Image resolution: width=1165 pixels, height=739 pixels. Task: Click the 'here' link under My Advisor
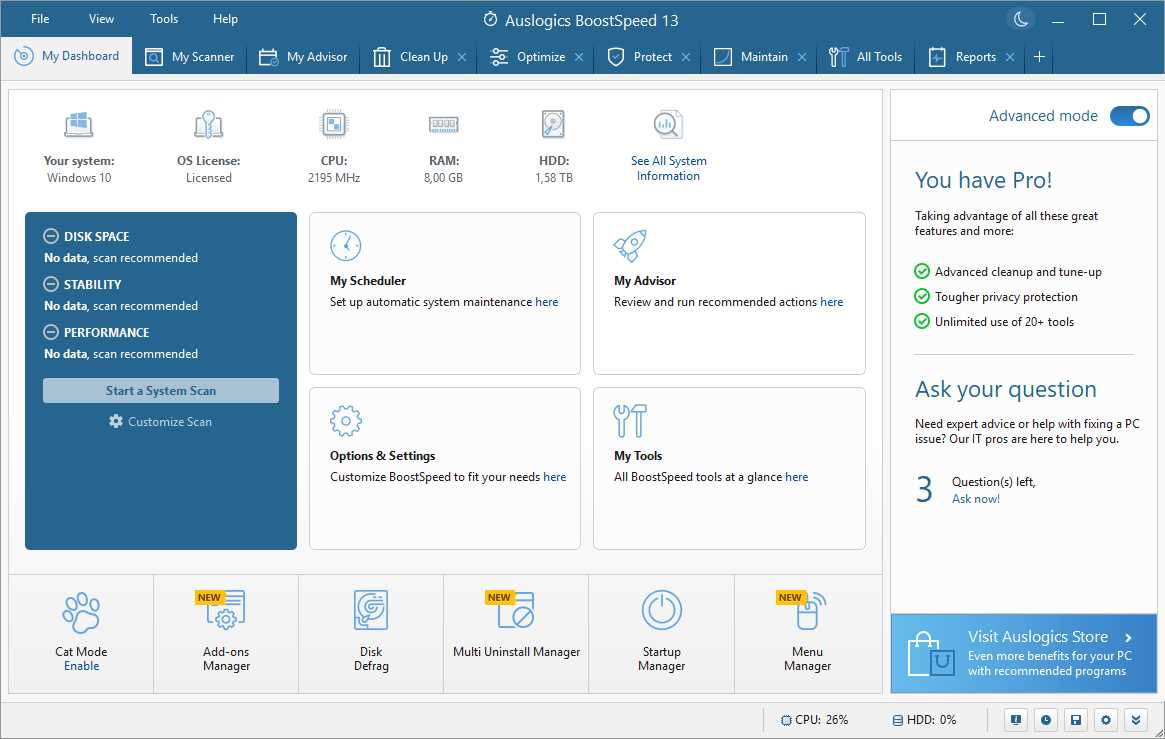(832, 302)
